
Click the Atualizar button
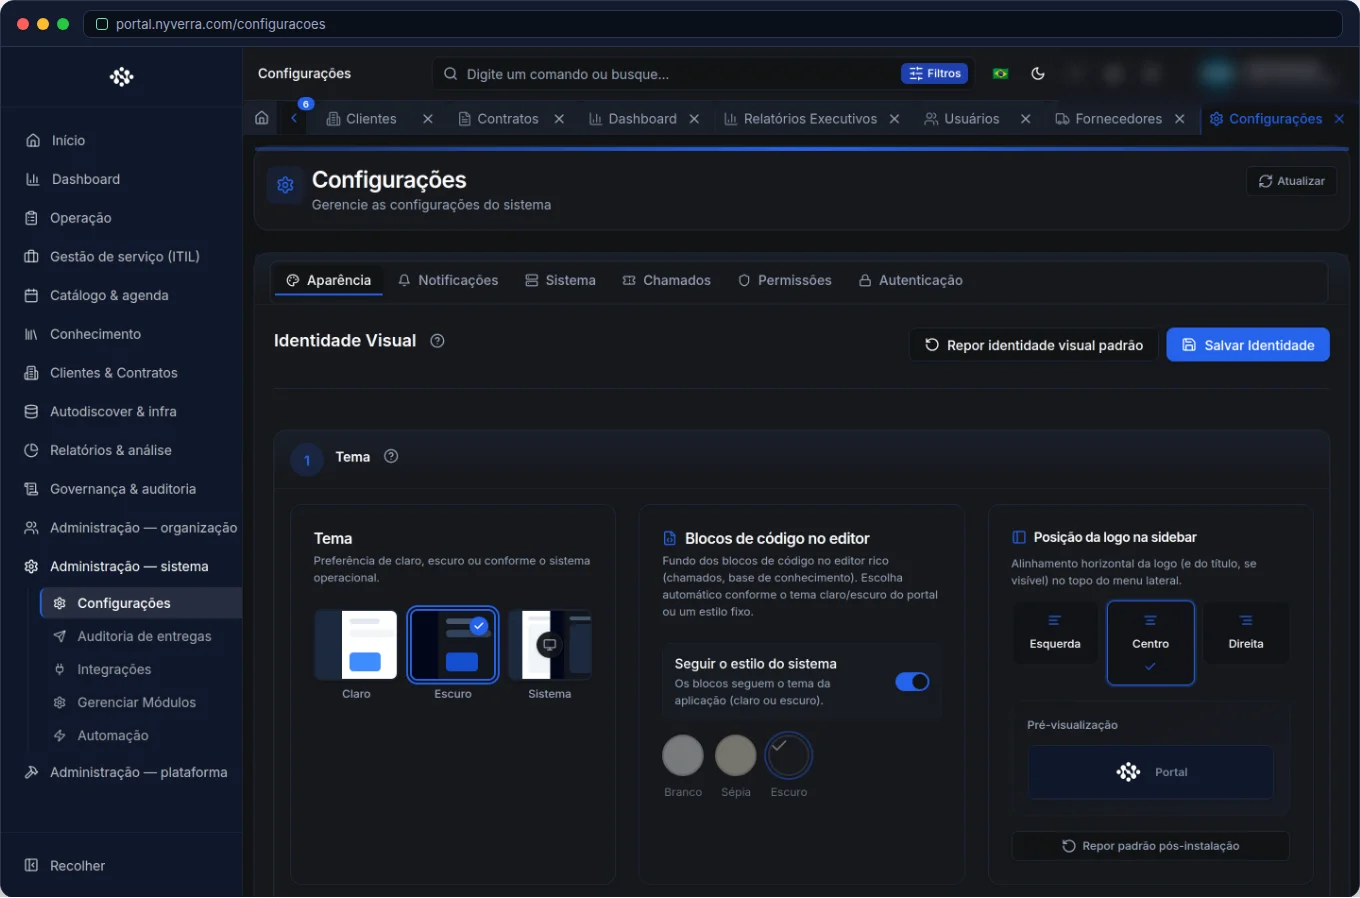1291,181
